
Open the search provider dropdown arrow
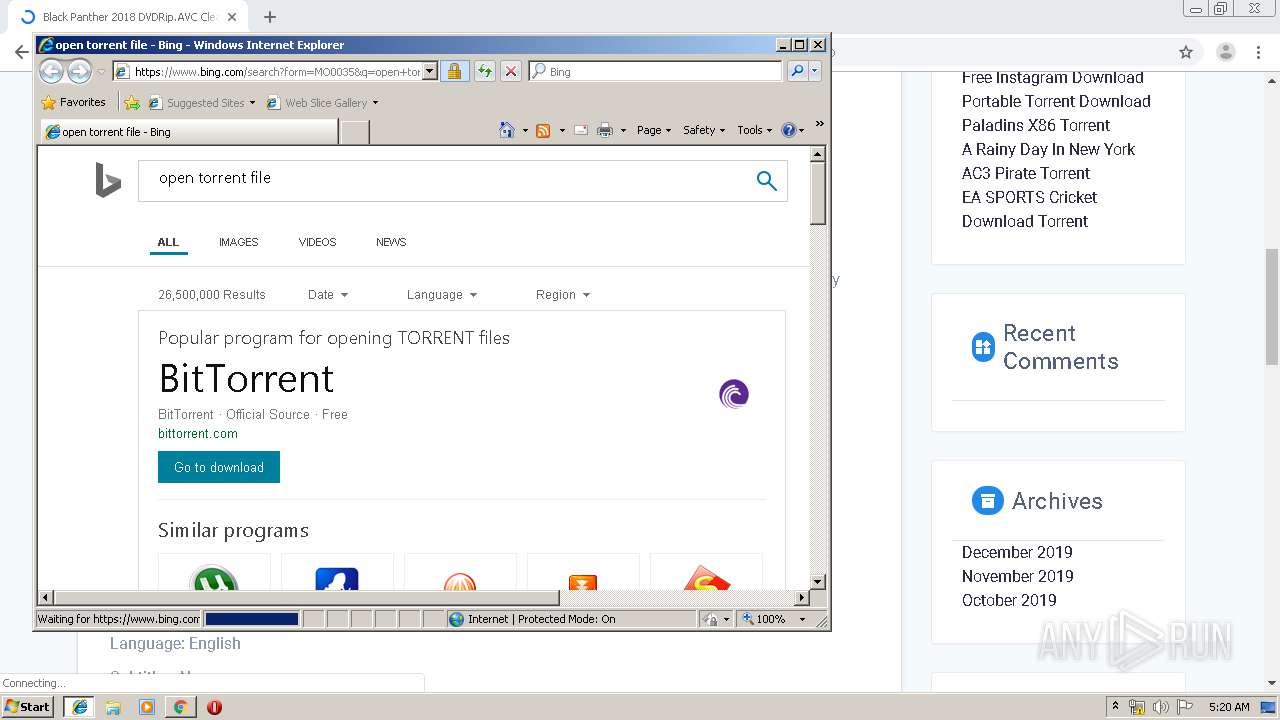815,71
